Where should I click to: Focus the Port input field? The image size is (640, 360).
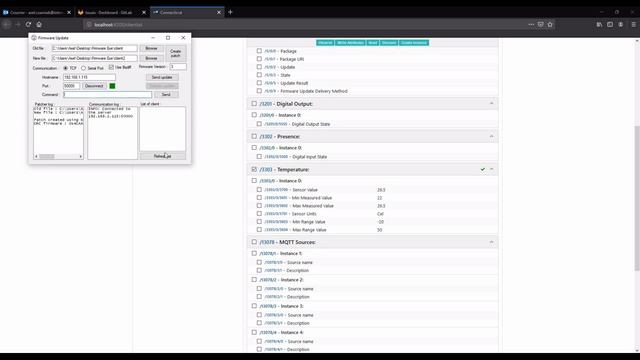coord(71,86)
